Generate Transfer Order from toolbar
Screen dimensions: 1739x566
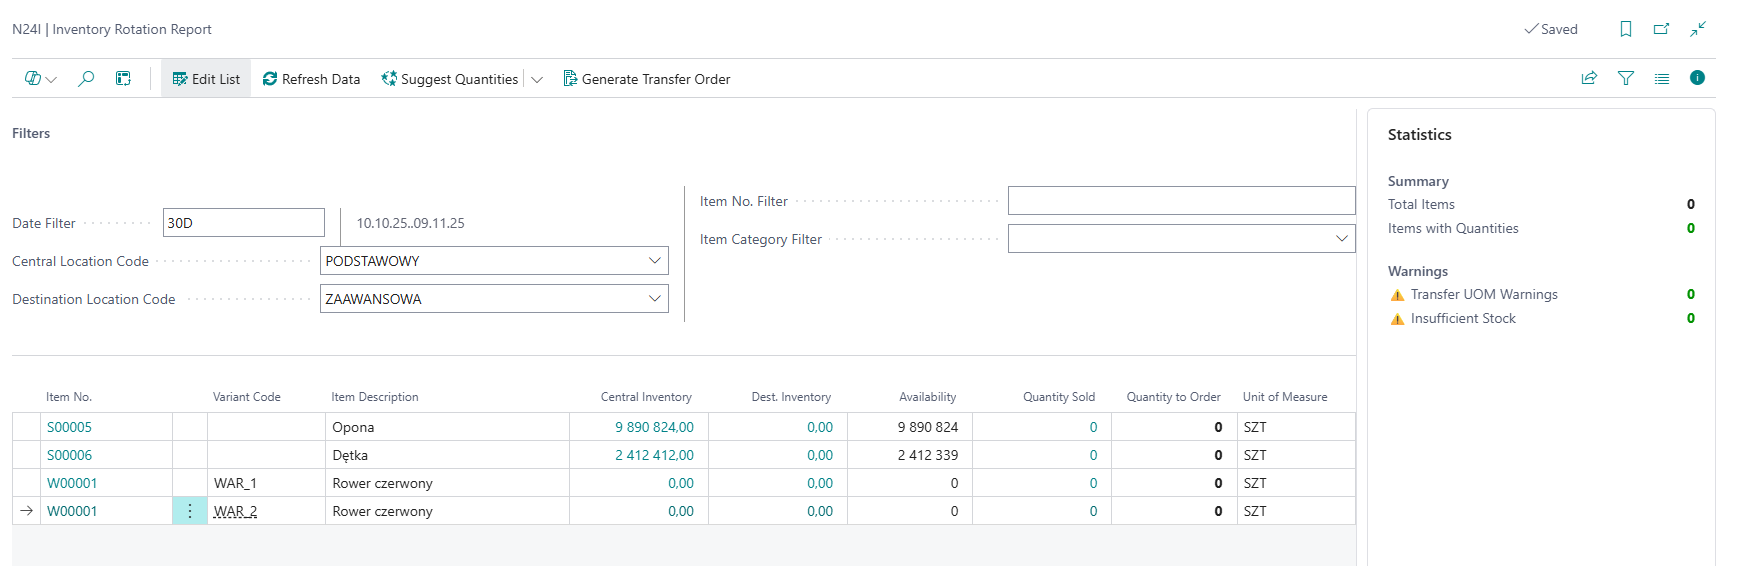tap(647, 79)
